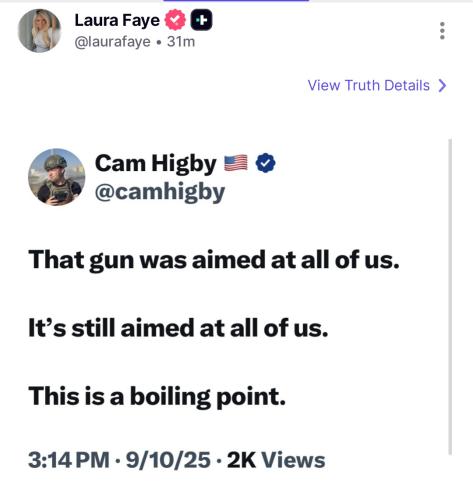Open View Truth Details link
This screenshot has height=500, width=473.
click(x=369, y=85)
